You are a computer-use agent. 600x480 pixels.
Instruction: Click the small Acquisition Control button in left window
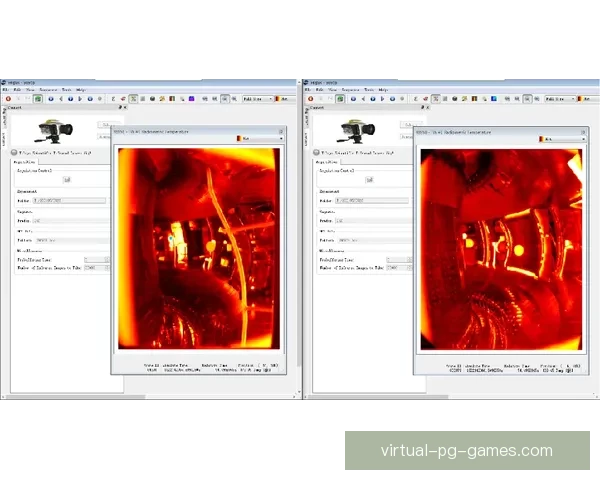(x=67, y=180)
